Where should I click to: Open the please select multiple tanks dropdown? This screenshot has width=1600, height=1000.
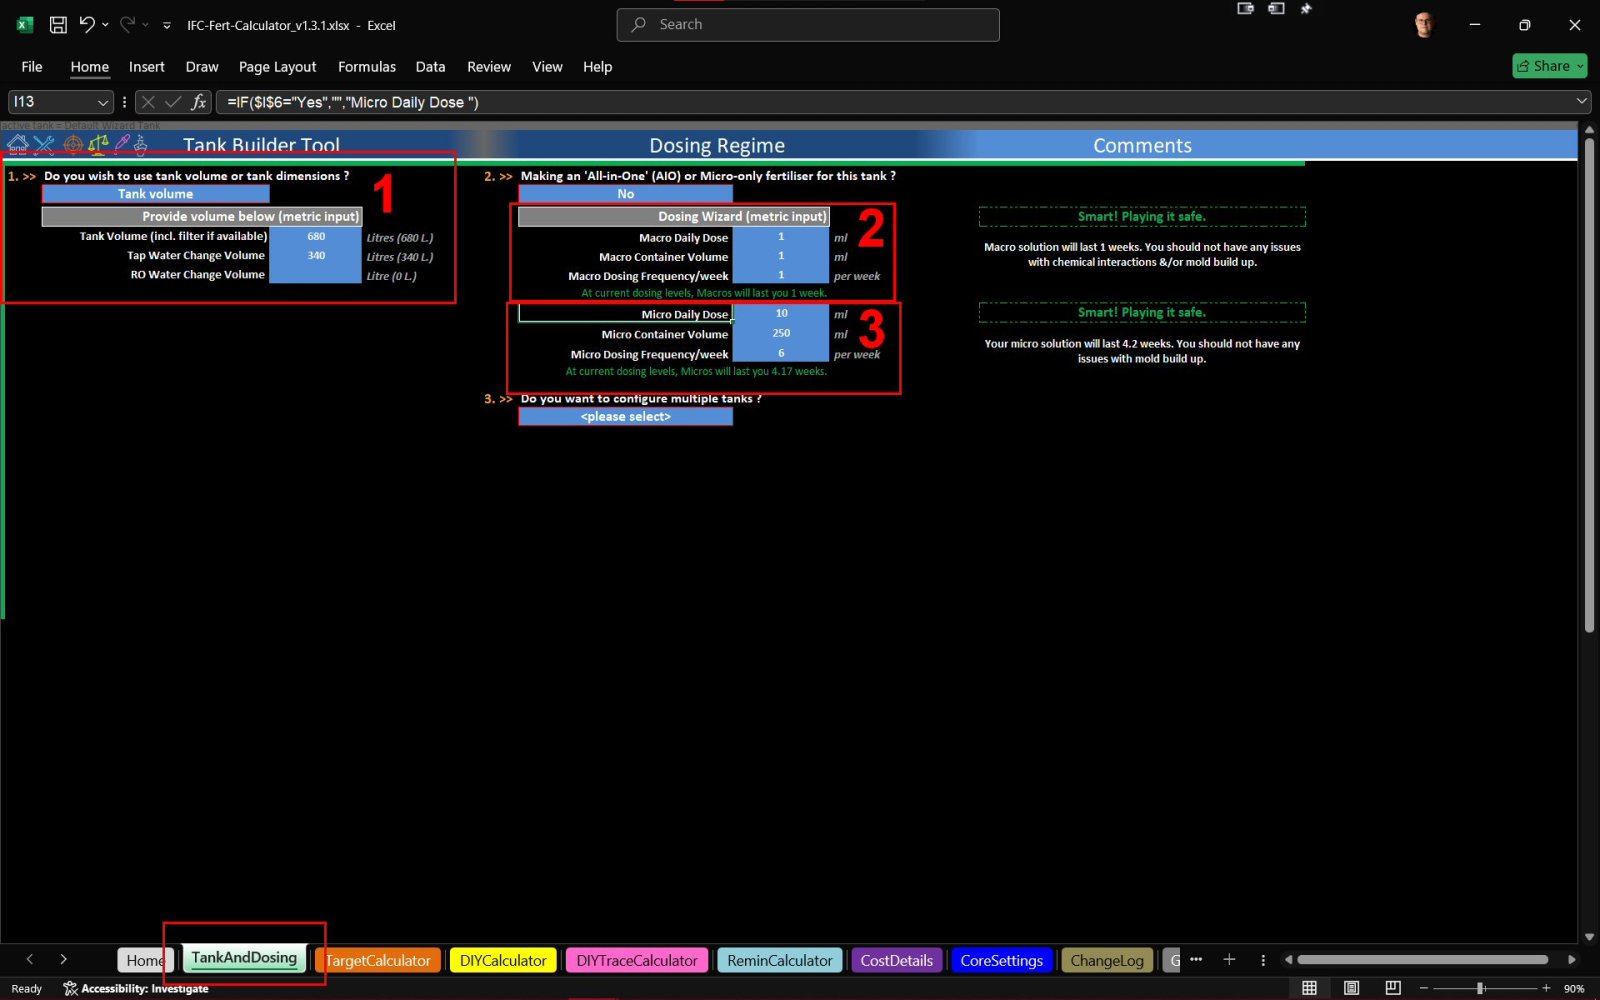[x=625, y=417]
